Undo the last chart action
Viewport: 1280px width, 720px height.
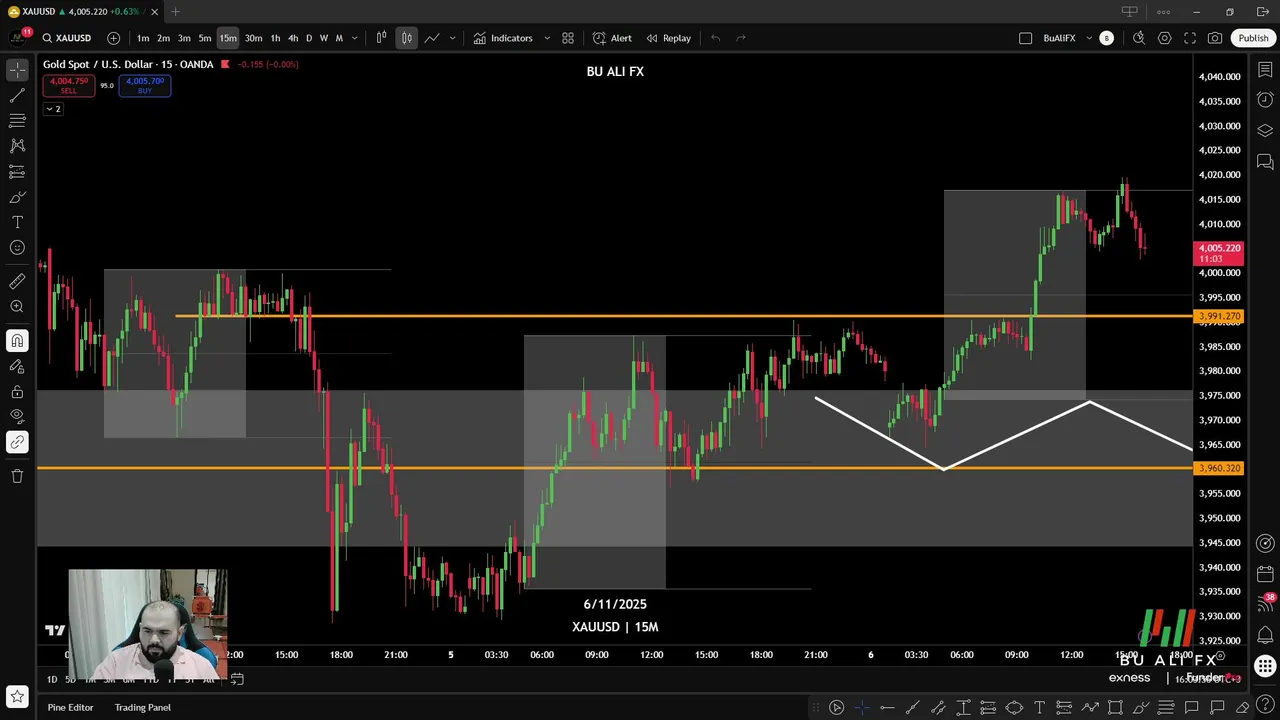715,38
